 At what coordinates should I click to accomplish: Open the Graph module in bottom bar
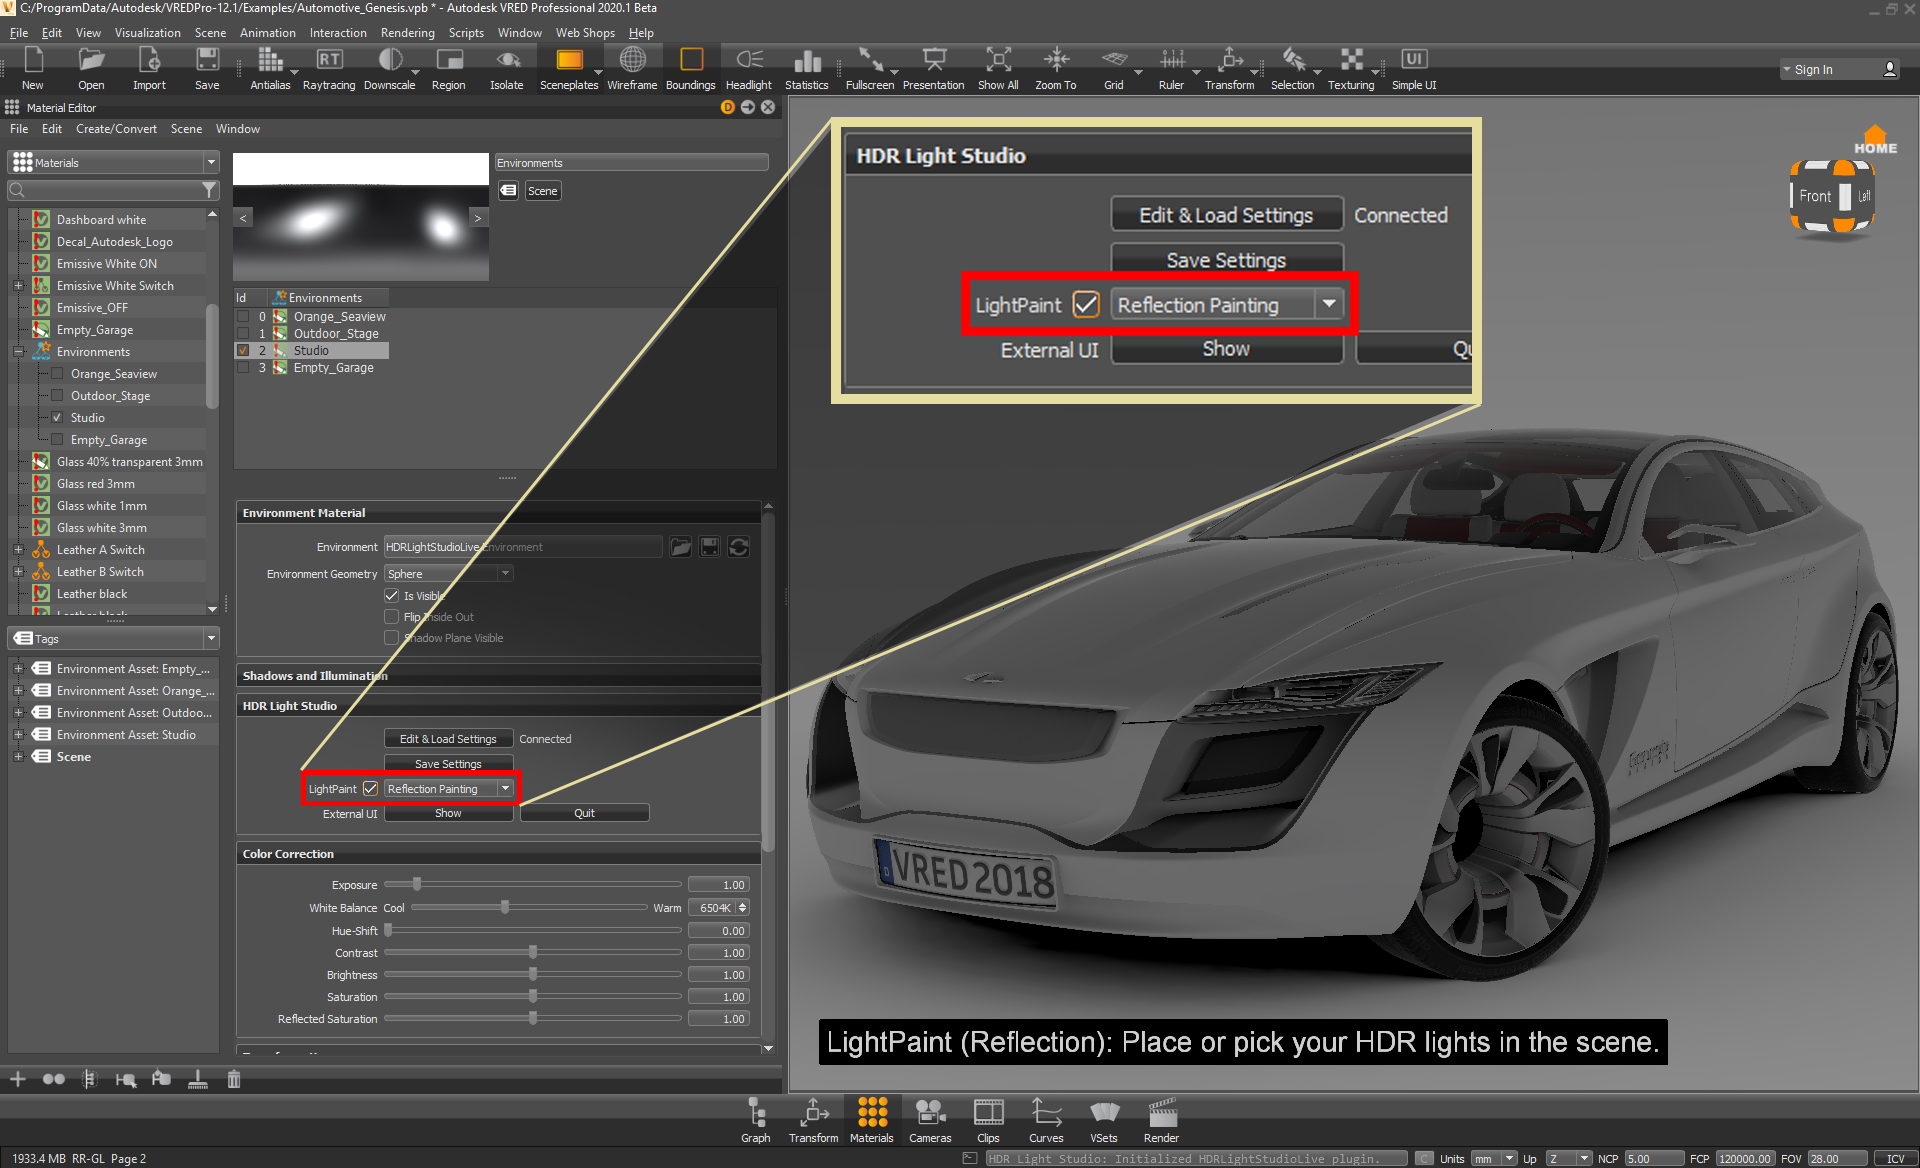point(756,1120)
